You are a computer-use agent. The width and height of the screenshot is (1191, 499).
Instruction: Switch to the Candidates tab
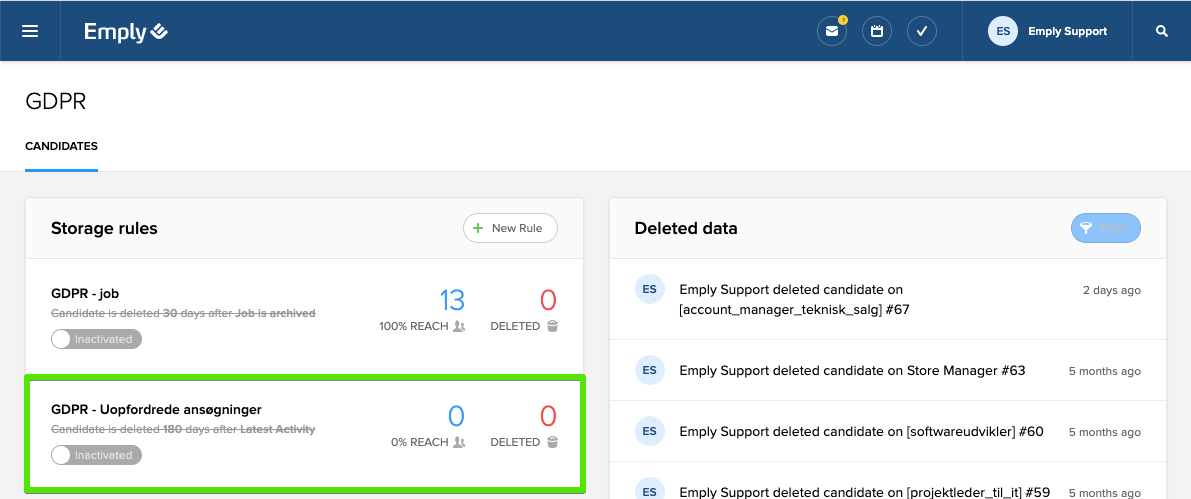click(61, 146)
